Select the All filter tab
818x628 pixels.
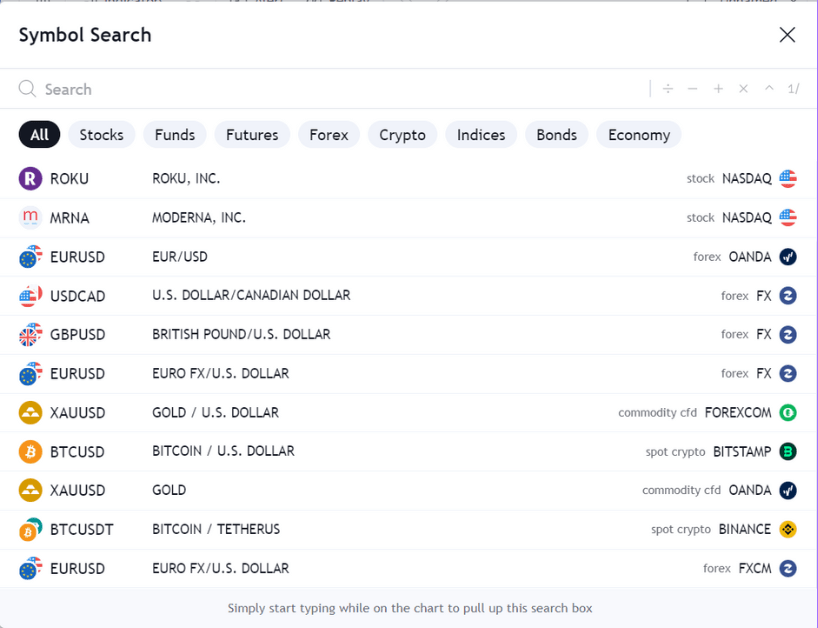[x=40, y=135]
